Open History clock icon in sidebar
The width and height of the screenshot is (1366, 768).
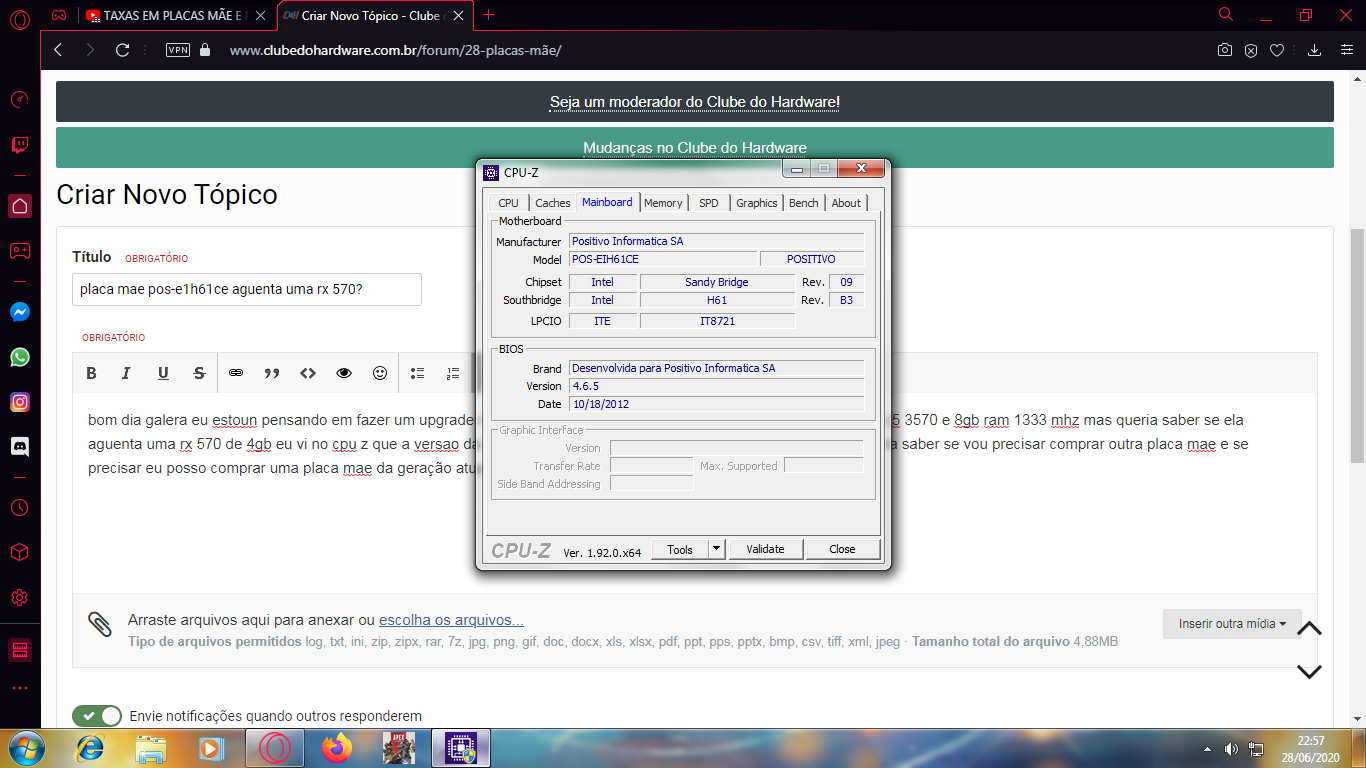tap(20, 508)
